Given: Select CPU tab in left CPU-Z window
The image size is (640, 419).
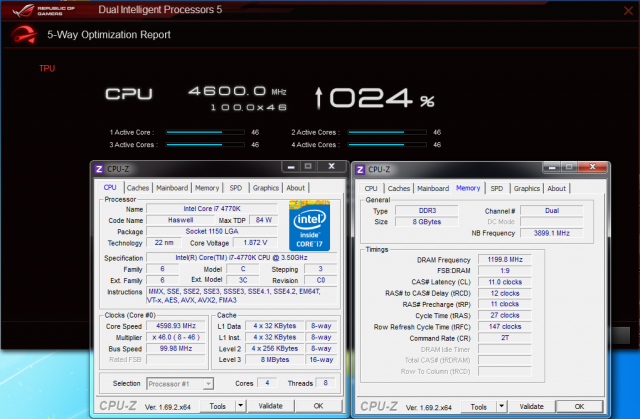Looking at the screenshot, I should tap(110, 187).
